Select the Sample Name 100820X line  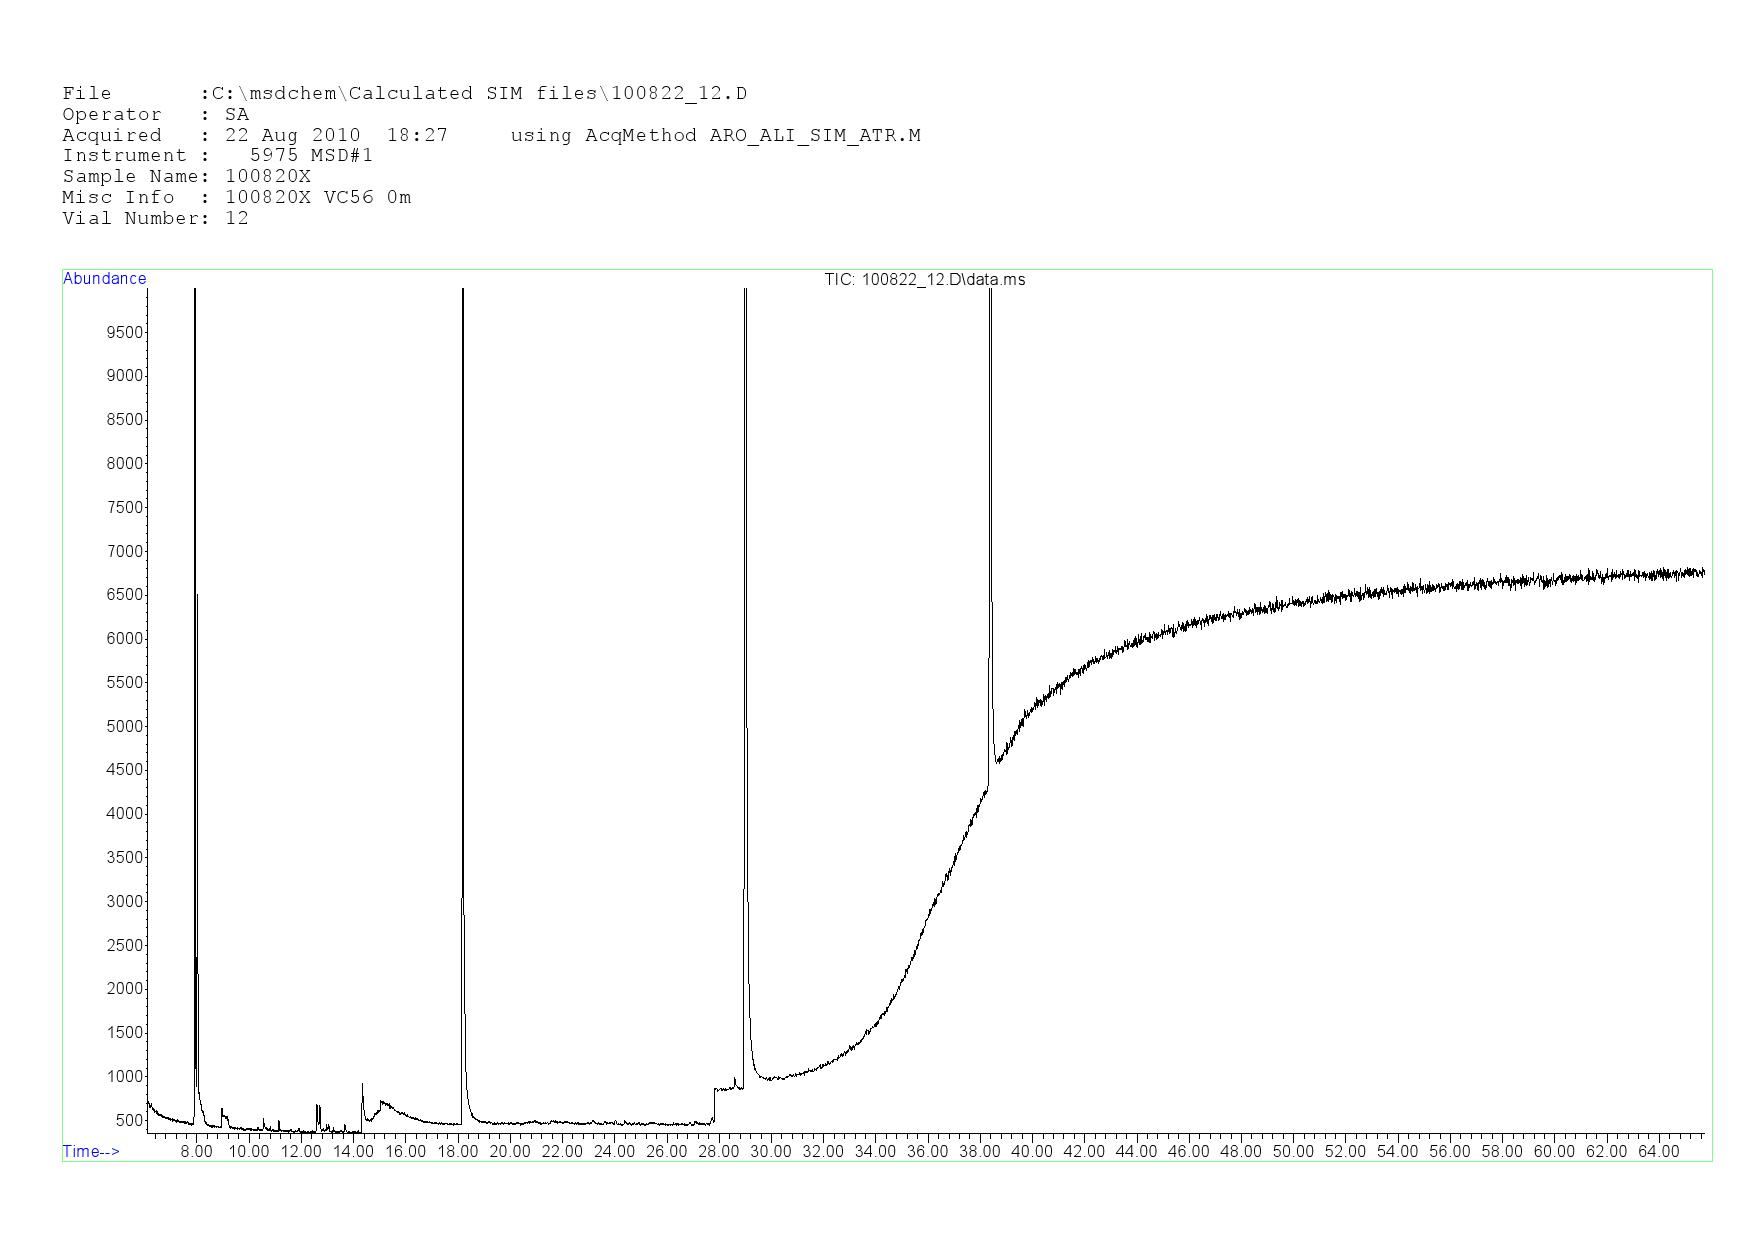186,177
